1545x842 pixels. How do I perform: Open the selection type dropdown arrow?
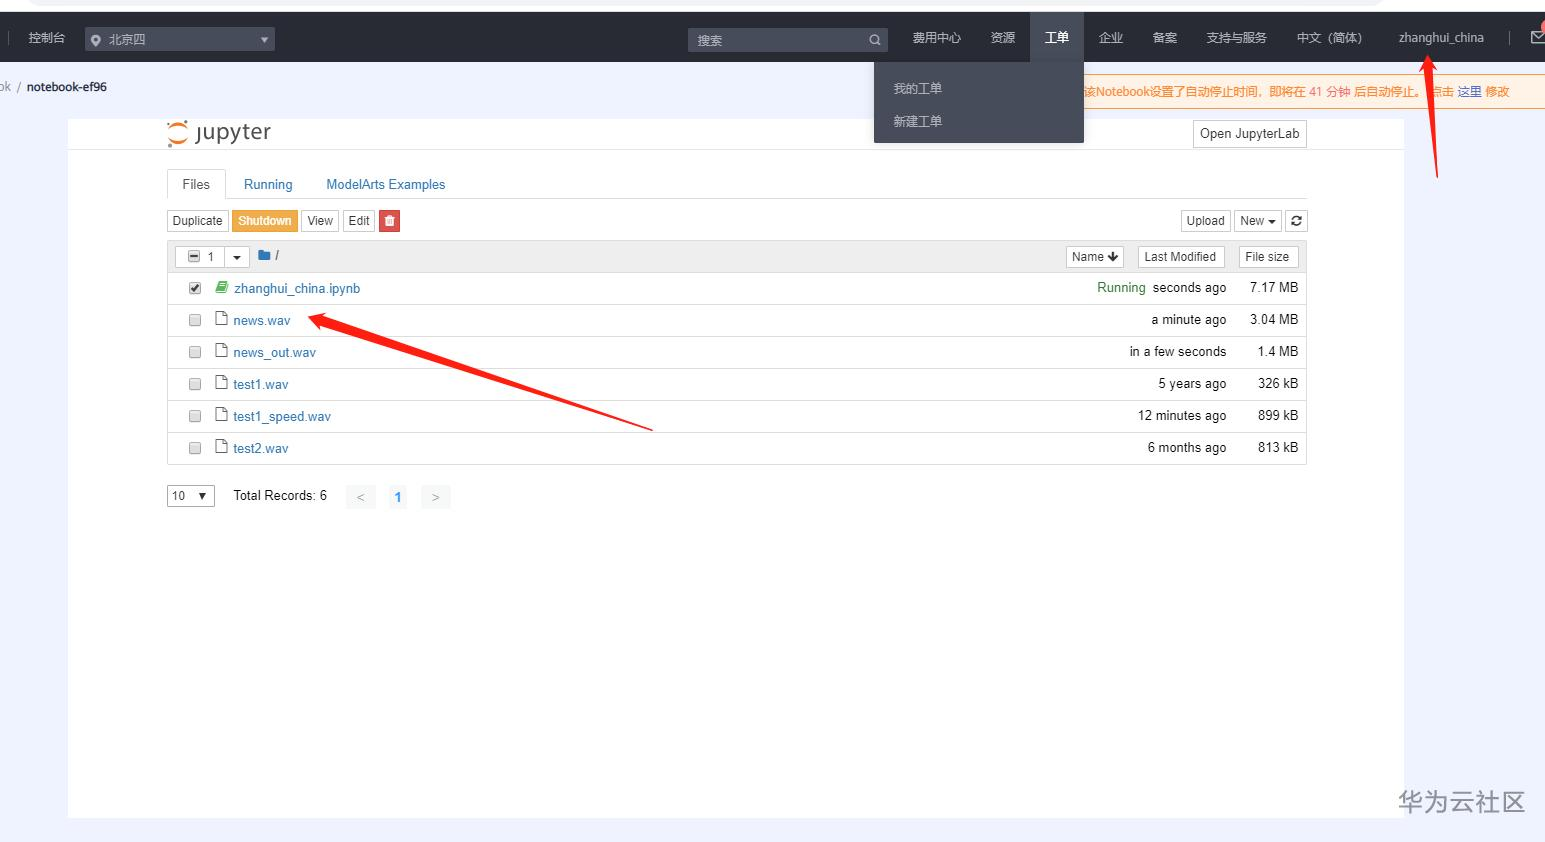tap(237, 257)
